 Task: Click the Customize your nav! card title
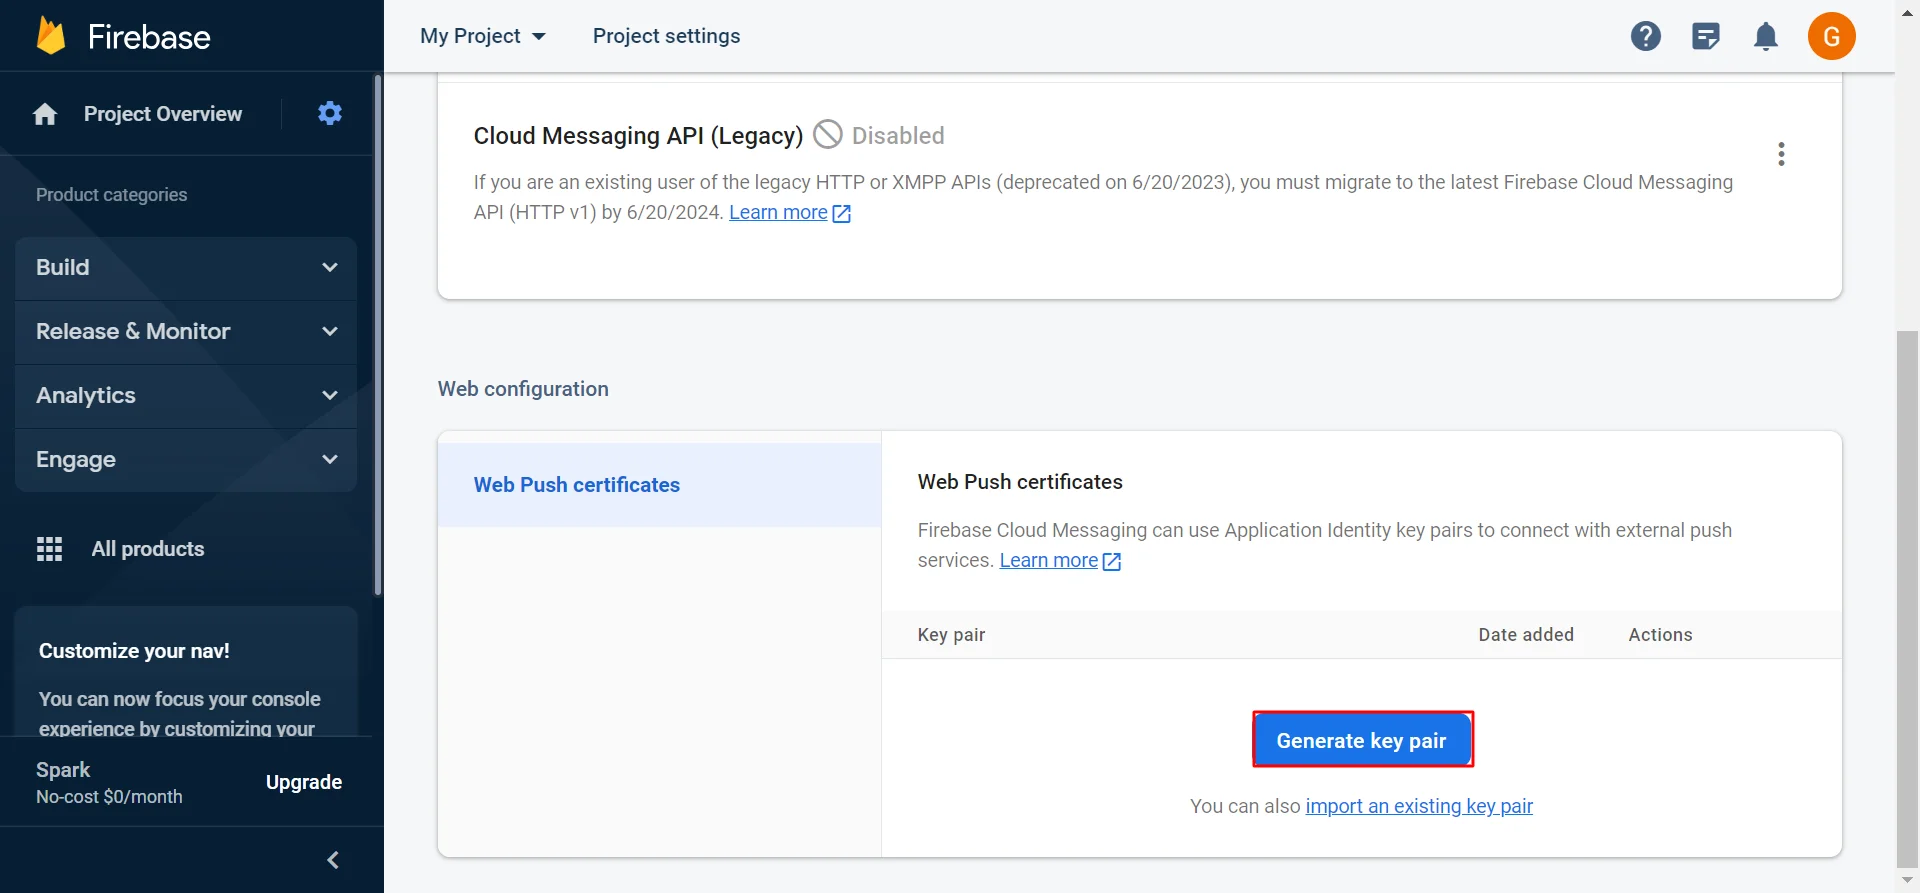[x=134, y=651]
